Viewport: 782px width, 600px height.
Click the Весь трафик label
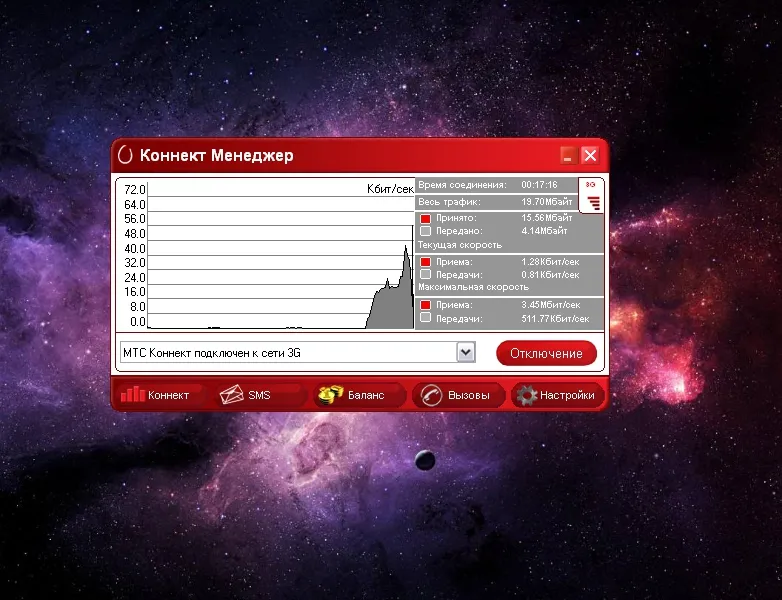(449, 201)
